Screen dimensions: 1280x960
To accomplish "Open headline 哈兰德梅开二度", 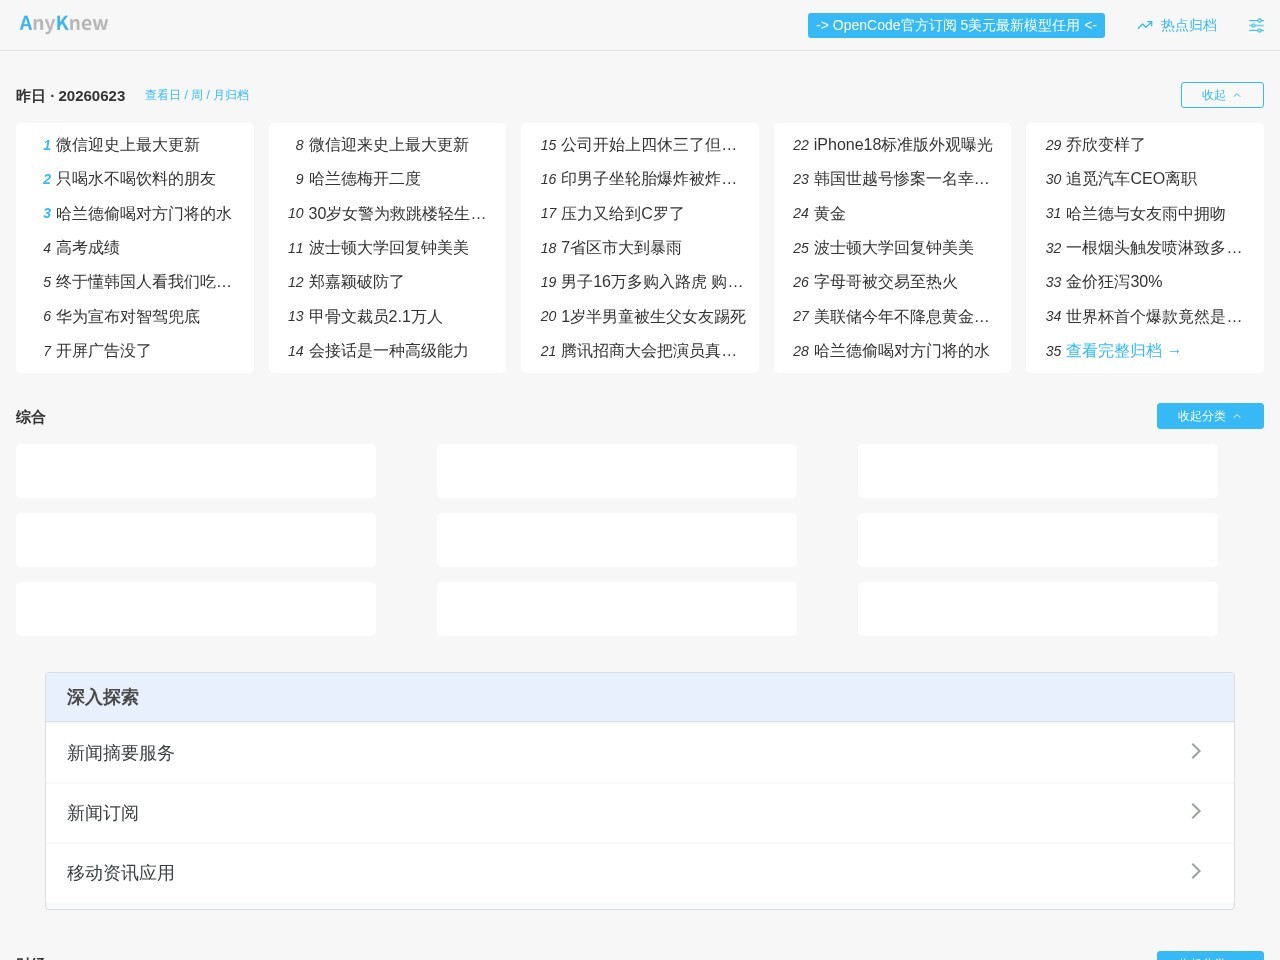I will click(x=365, y=179).
